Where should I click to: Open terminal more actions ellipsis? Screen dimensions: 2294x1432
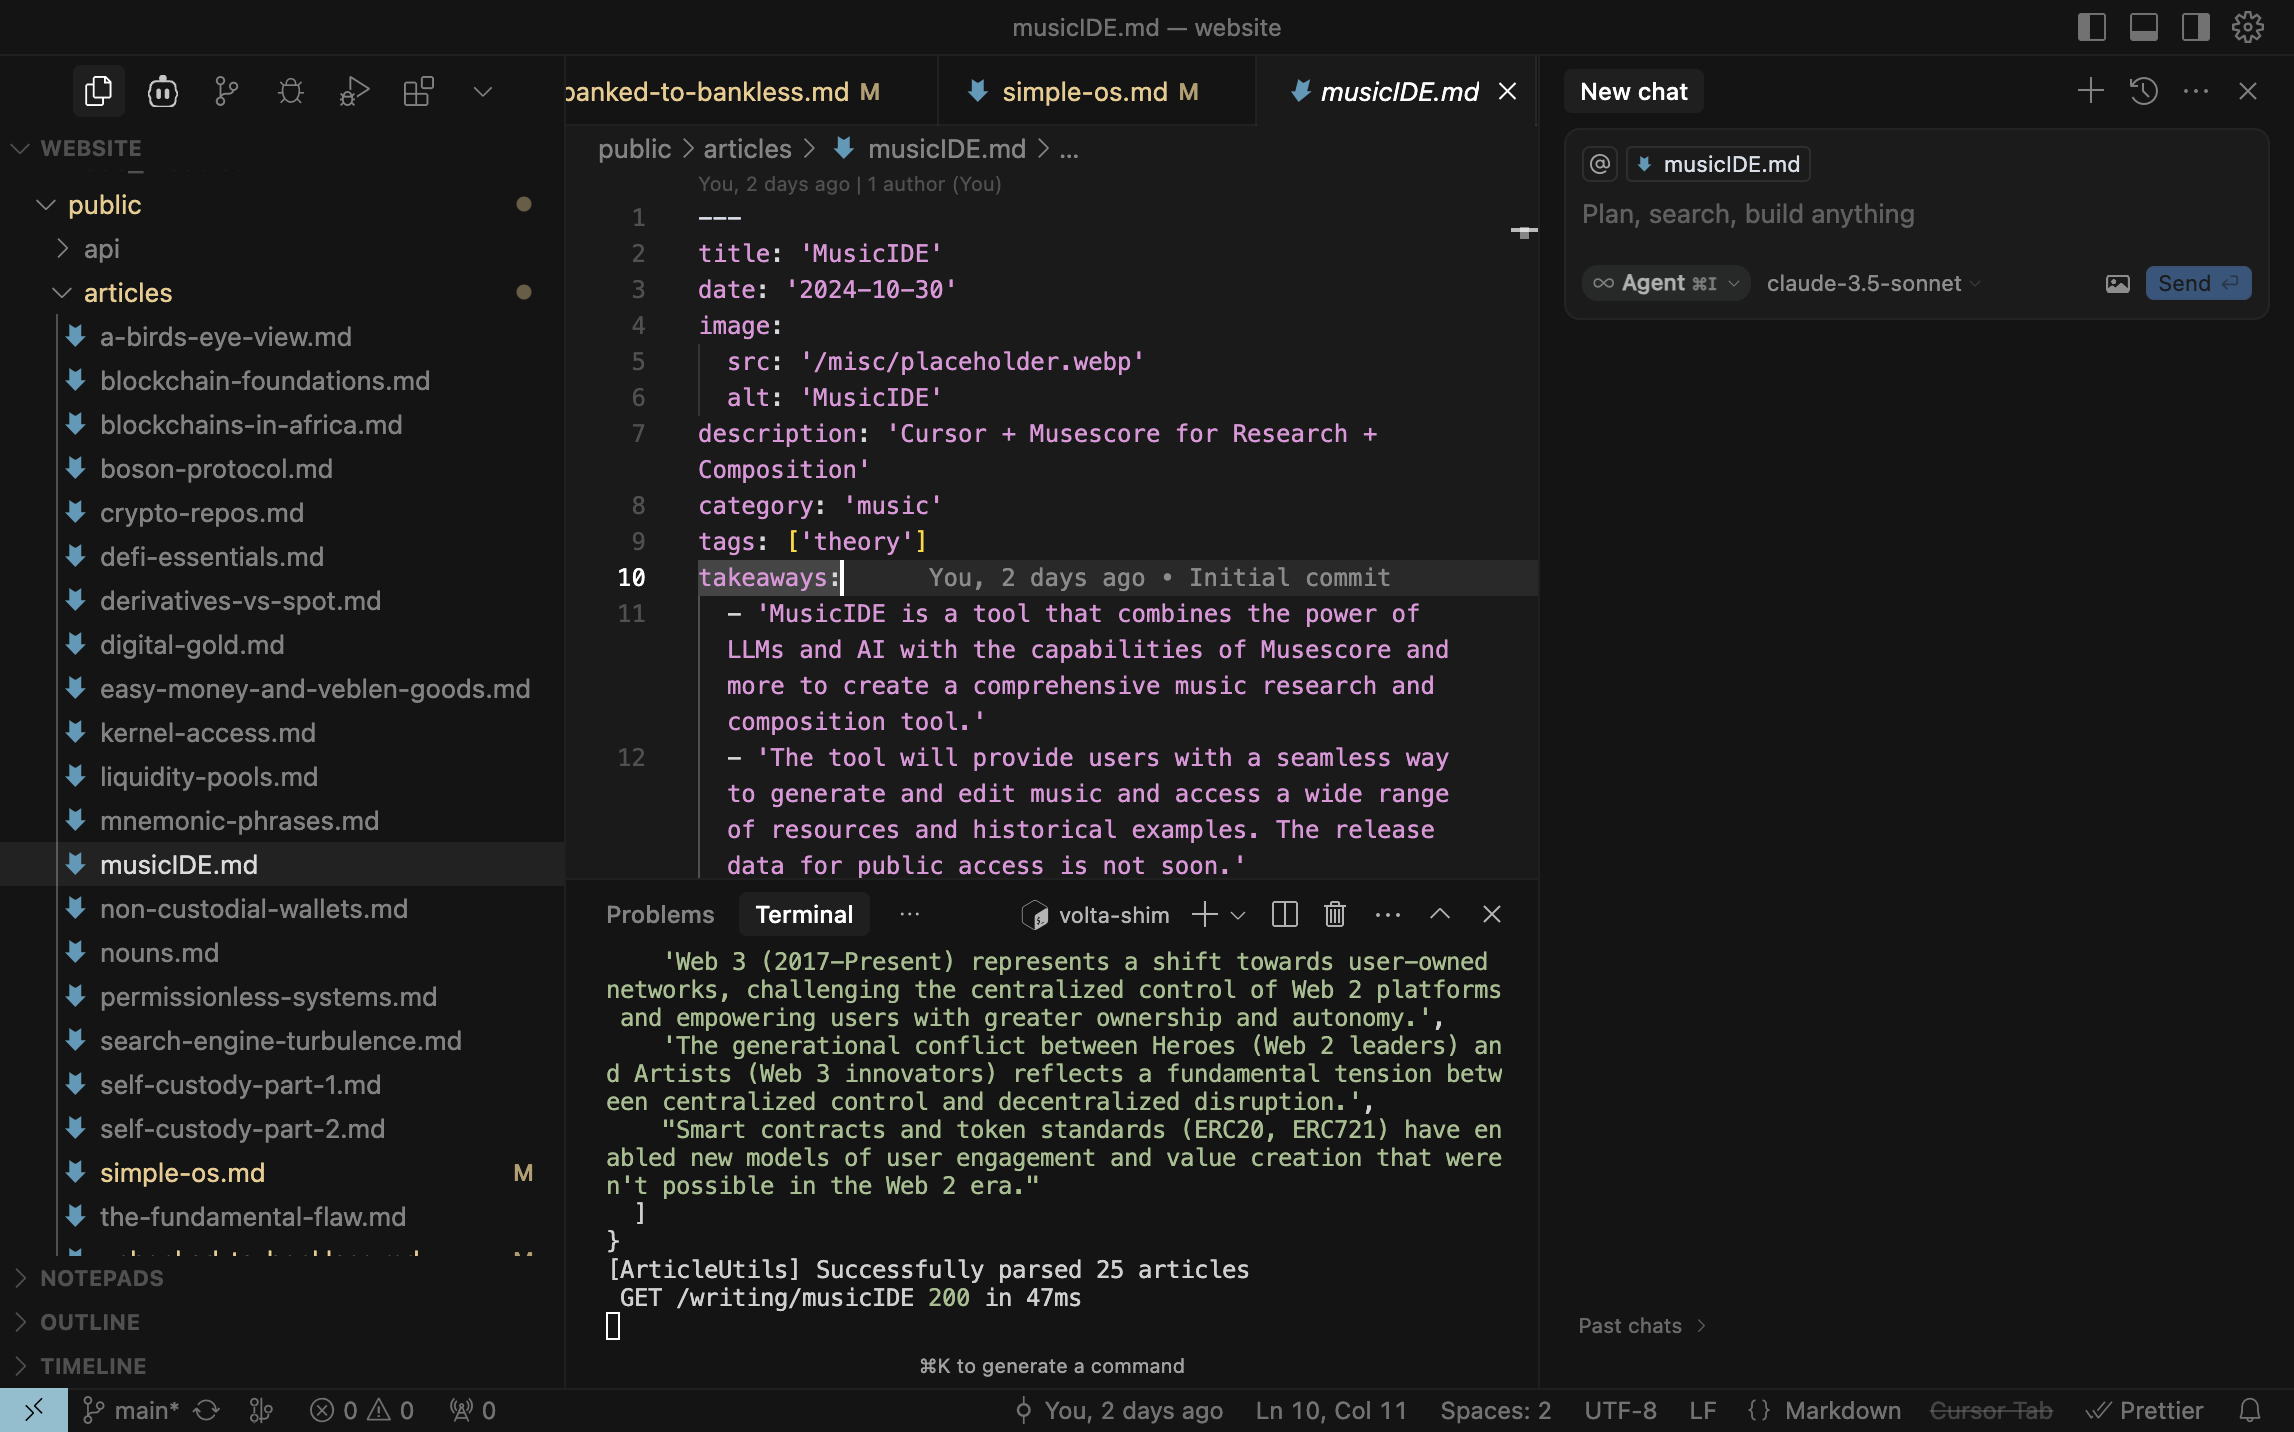1388,914
